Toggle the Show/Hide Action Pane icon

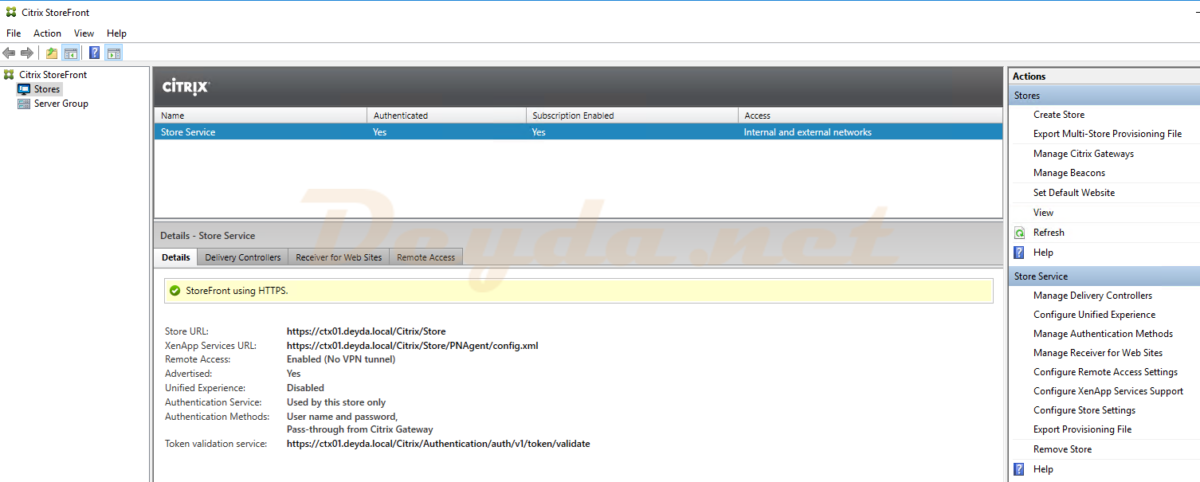(113, 53)
